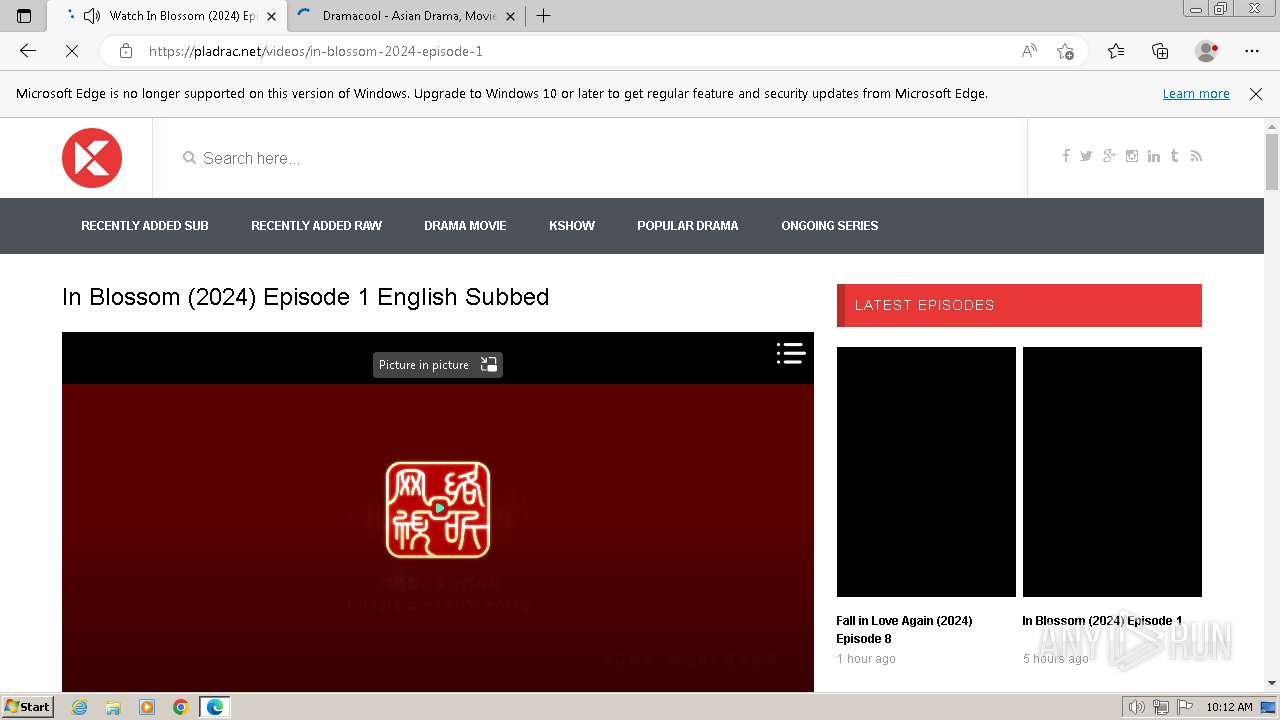Click the scrollbar down arrow

point(1272,683)
